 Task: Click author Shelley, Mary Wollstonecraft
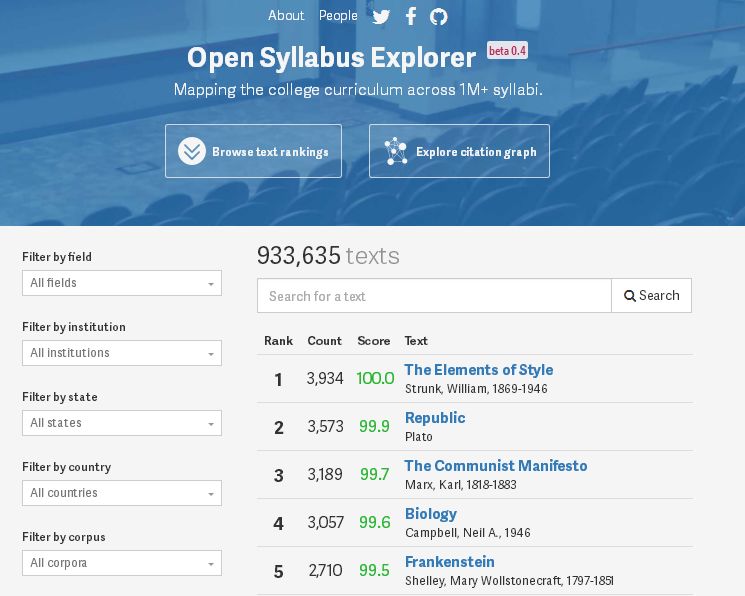(509, 581)
